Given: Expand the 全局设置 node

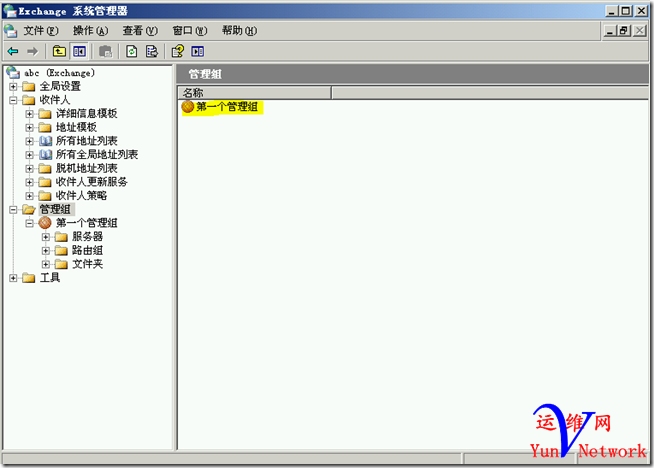Looking at the screenshot, I should point(13,86).
